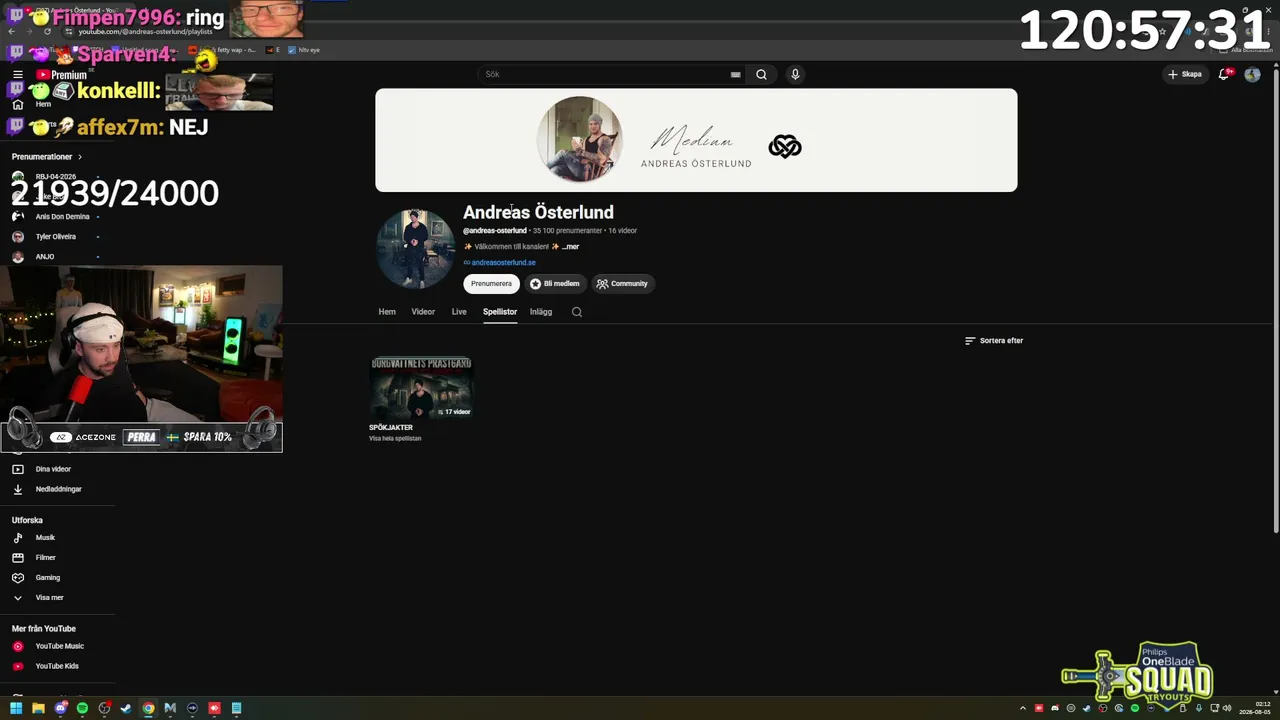Open Tyler Oliveira subscription channel
Screen dimensions: 1280x720
(54, 237)
